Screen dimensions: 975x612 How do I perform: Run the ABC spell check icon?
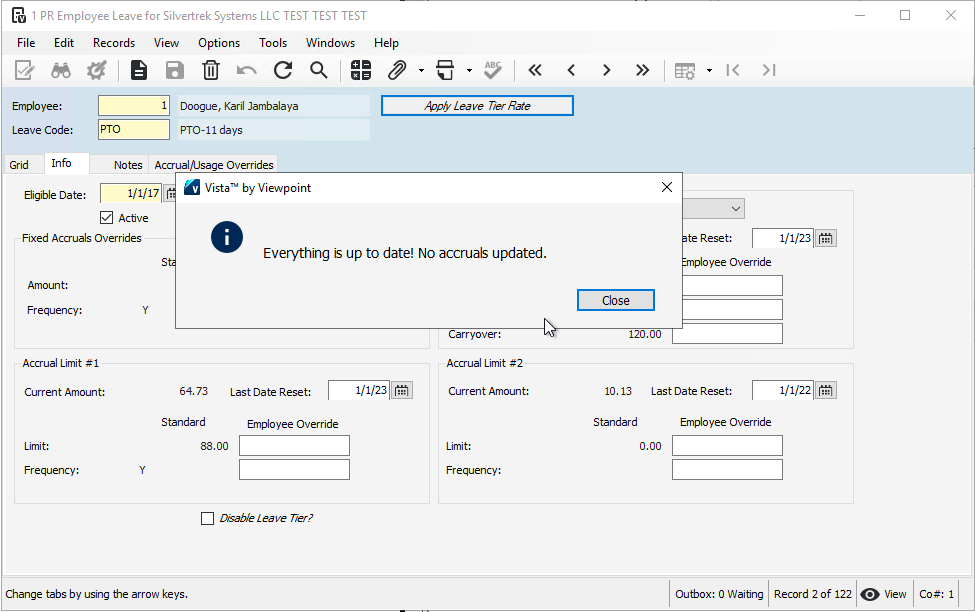point(492,70)
